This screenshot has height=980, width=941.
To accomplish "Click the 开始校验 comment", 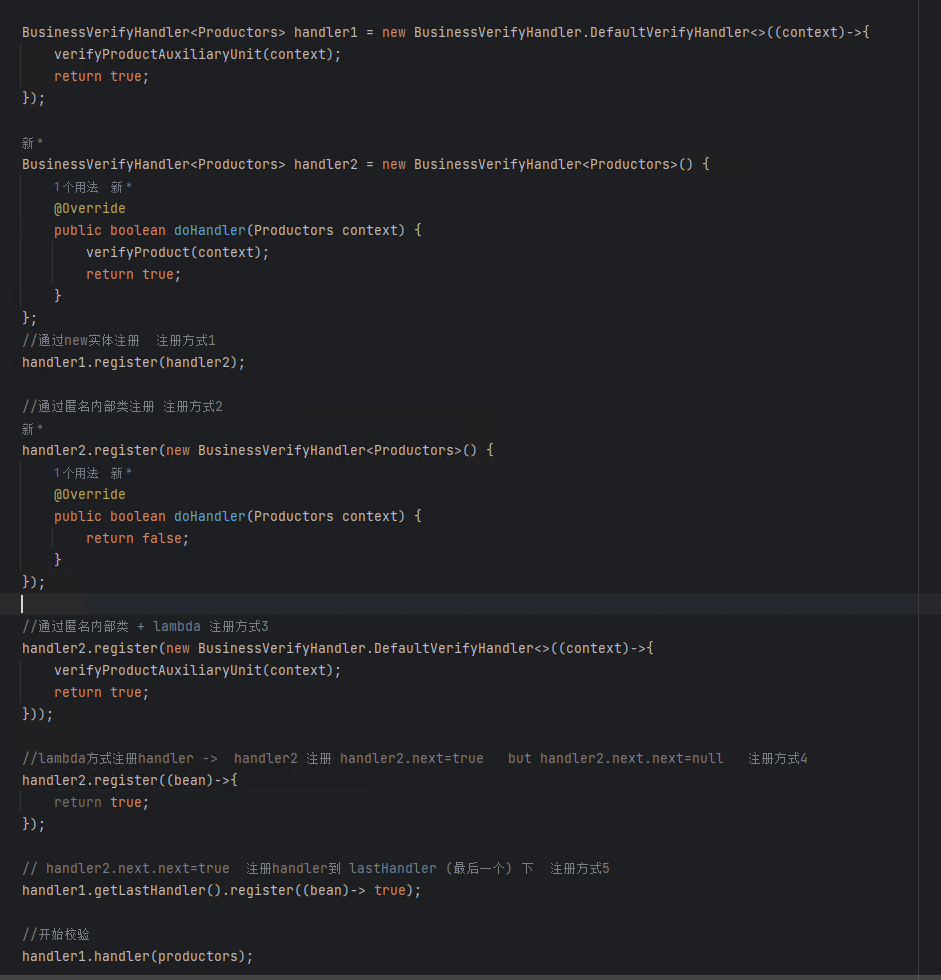I will (56, 934).
